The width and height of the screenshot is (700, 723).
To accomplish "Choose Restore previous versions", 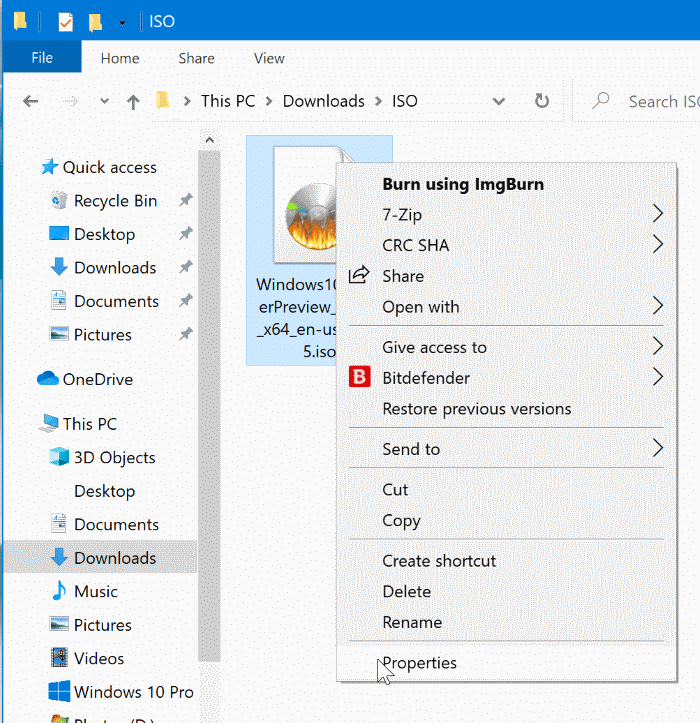I will (506, 409).
